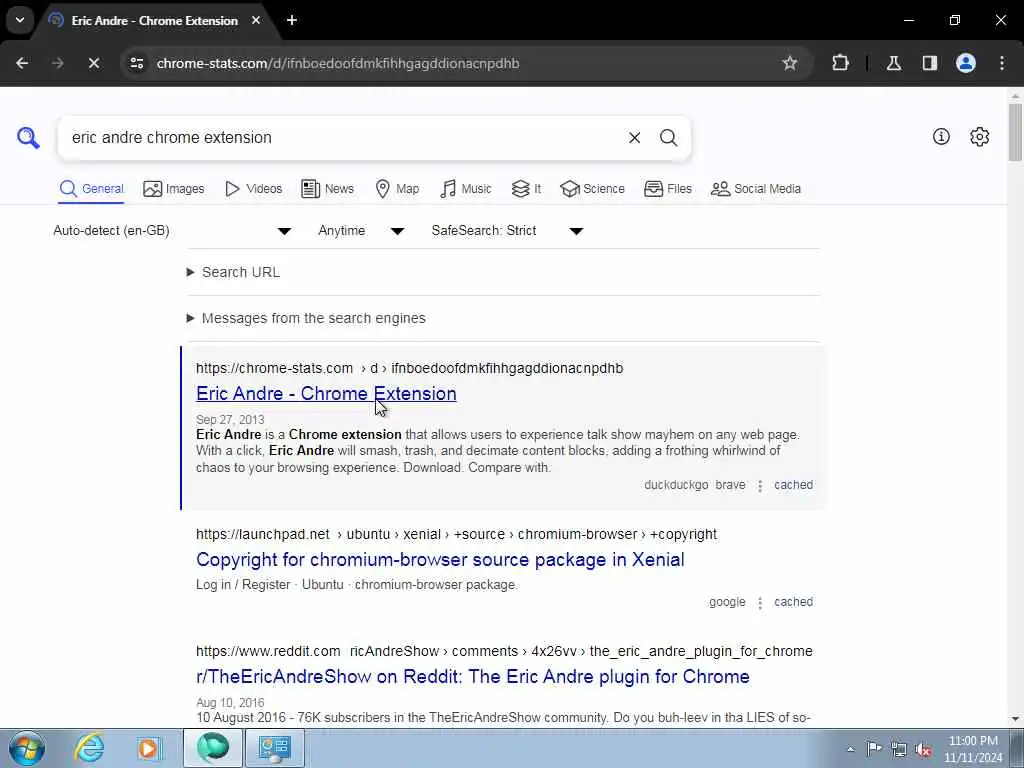Open Chrome profile avatar

[x=966, y=63]
